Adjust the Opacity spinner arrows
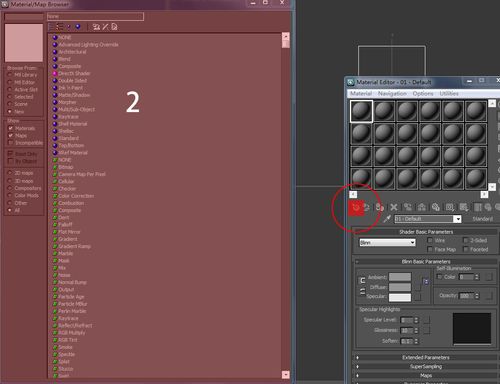 click(x=477, y=296)
